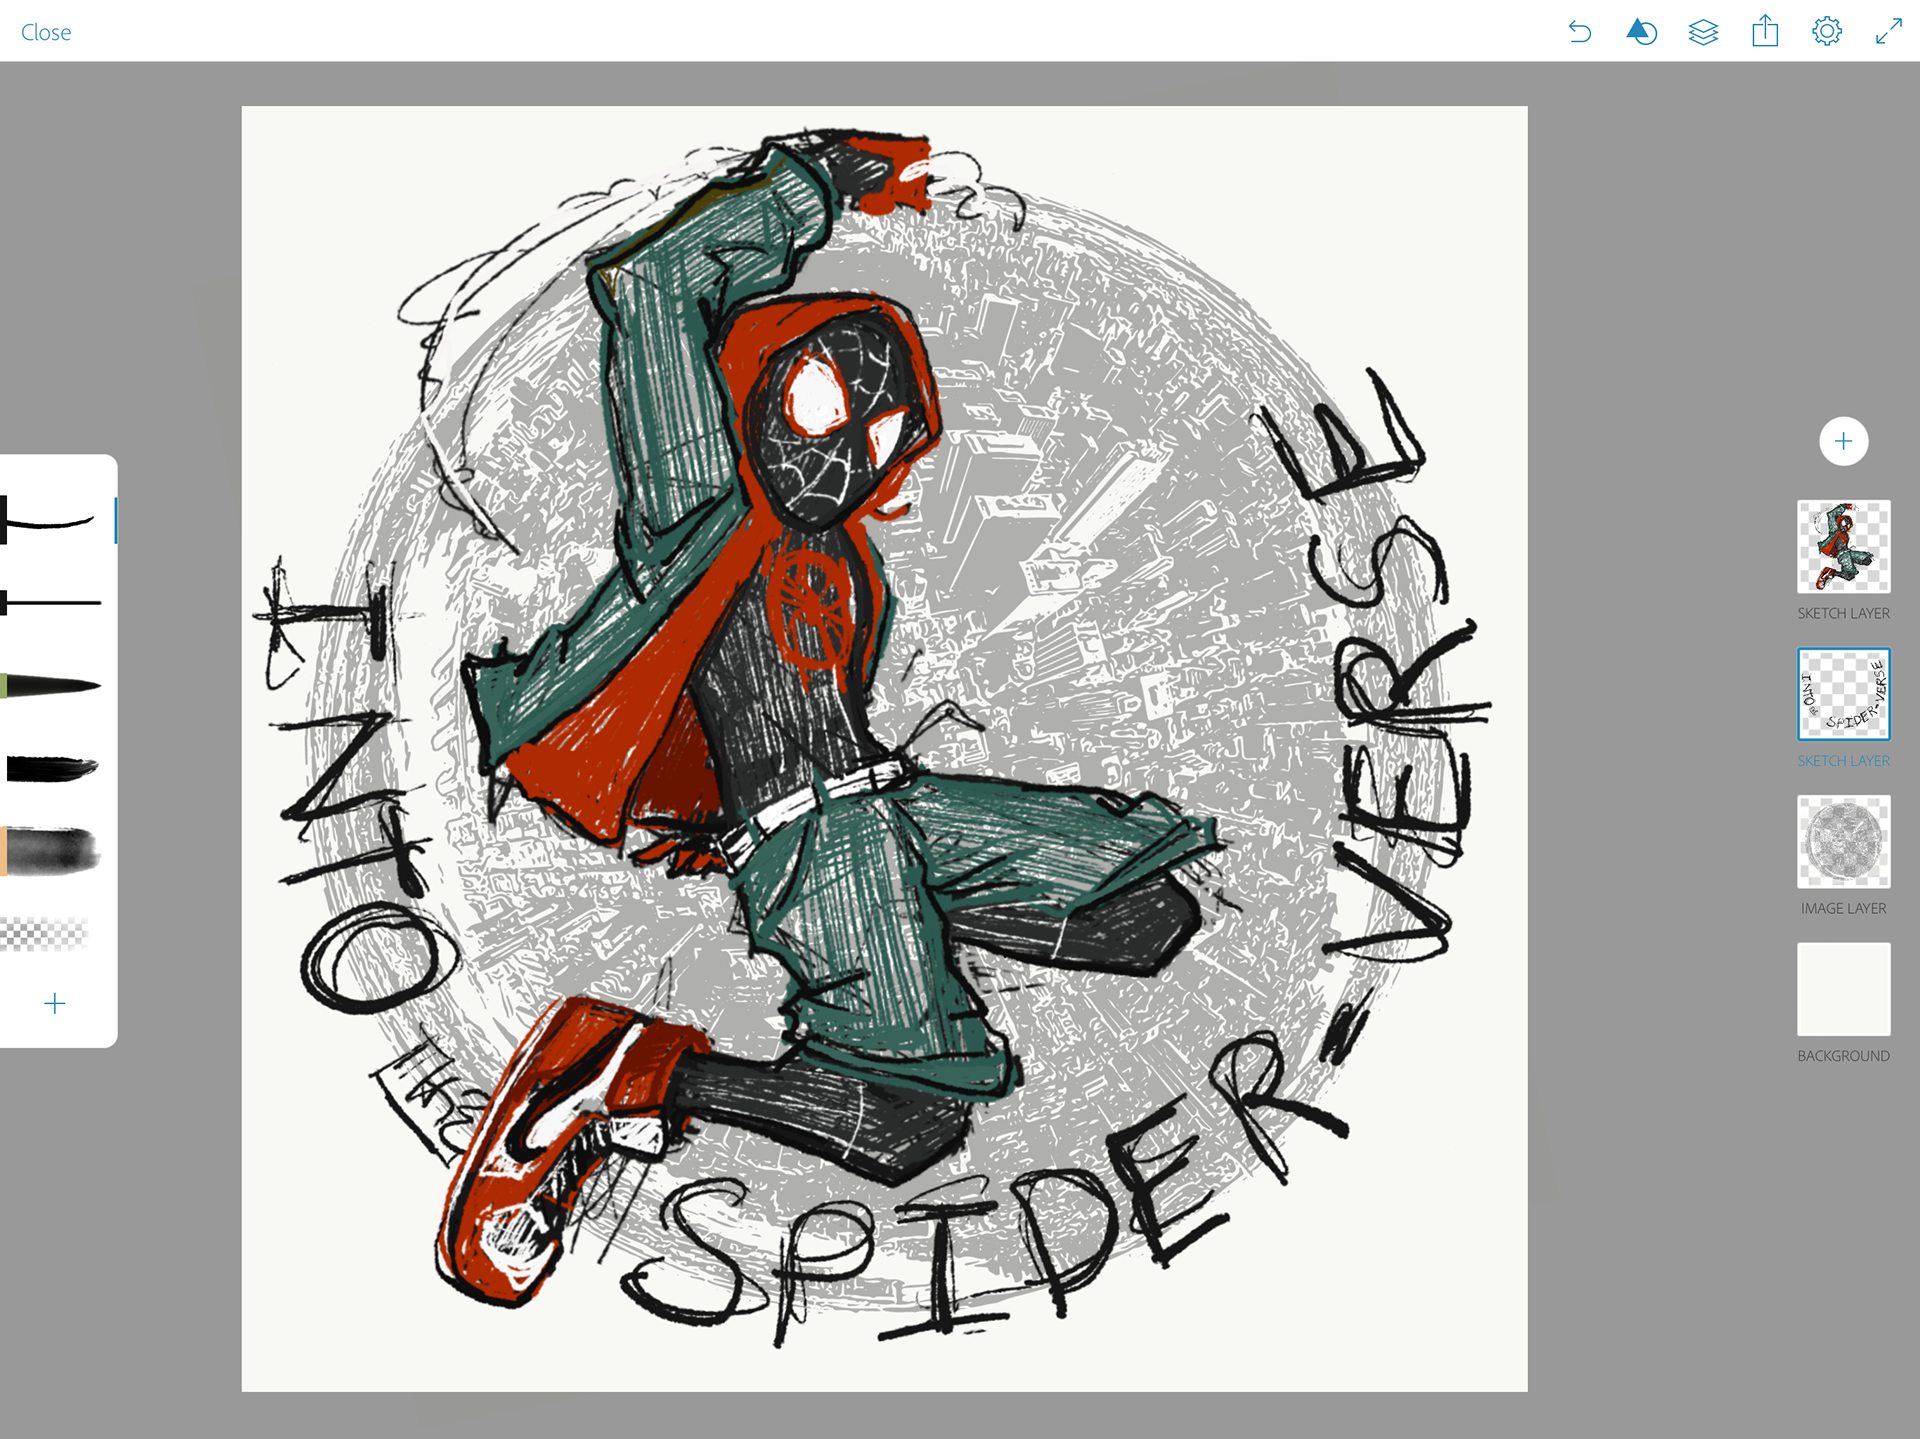This screenshot has height=1439, width=1920.
Task: Enter fullscreen mode with expand arrows
Action: (1888, 31)
